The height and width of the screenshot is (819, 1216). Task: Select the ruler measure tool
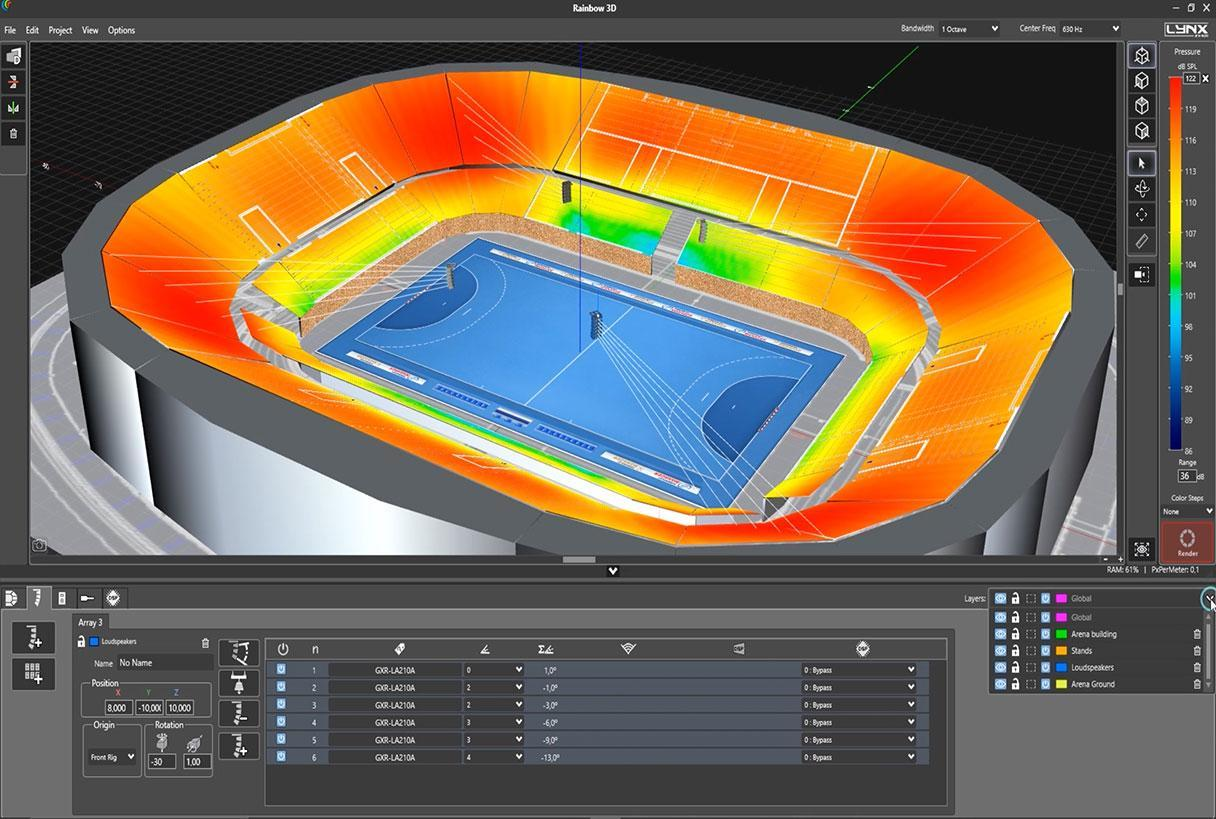[1142, 241]
